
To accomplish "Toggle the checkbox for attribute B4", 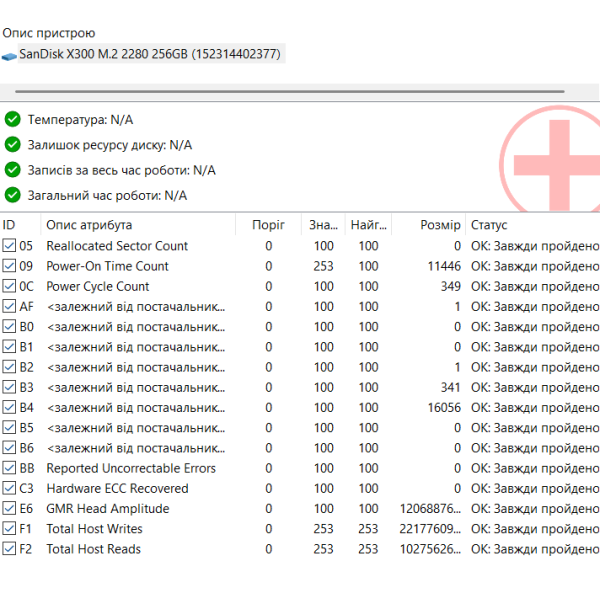I will 9,407.
